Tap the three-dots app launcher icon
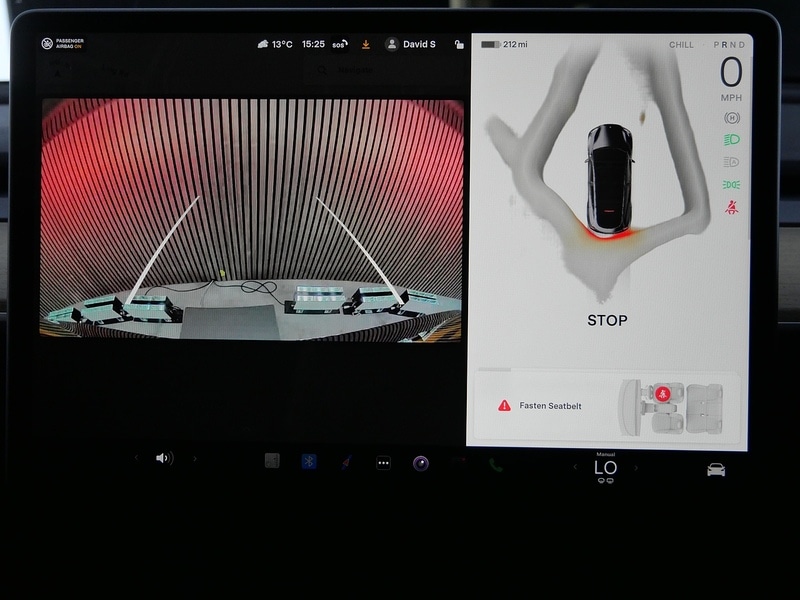 point(383,462)
